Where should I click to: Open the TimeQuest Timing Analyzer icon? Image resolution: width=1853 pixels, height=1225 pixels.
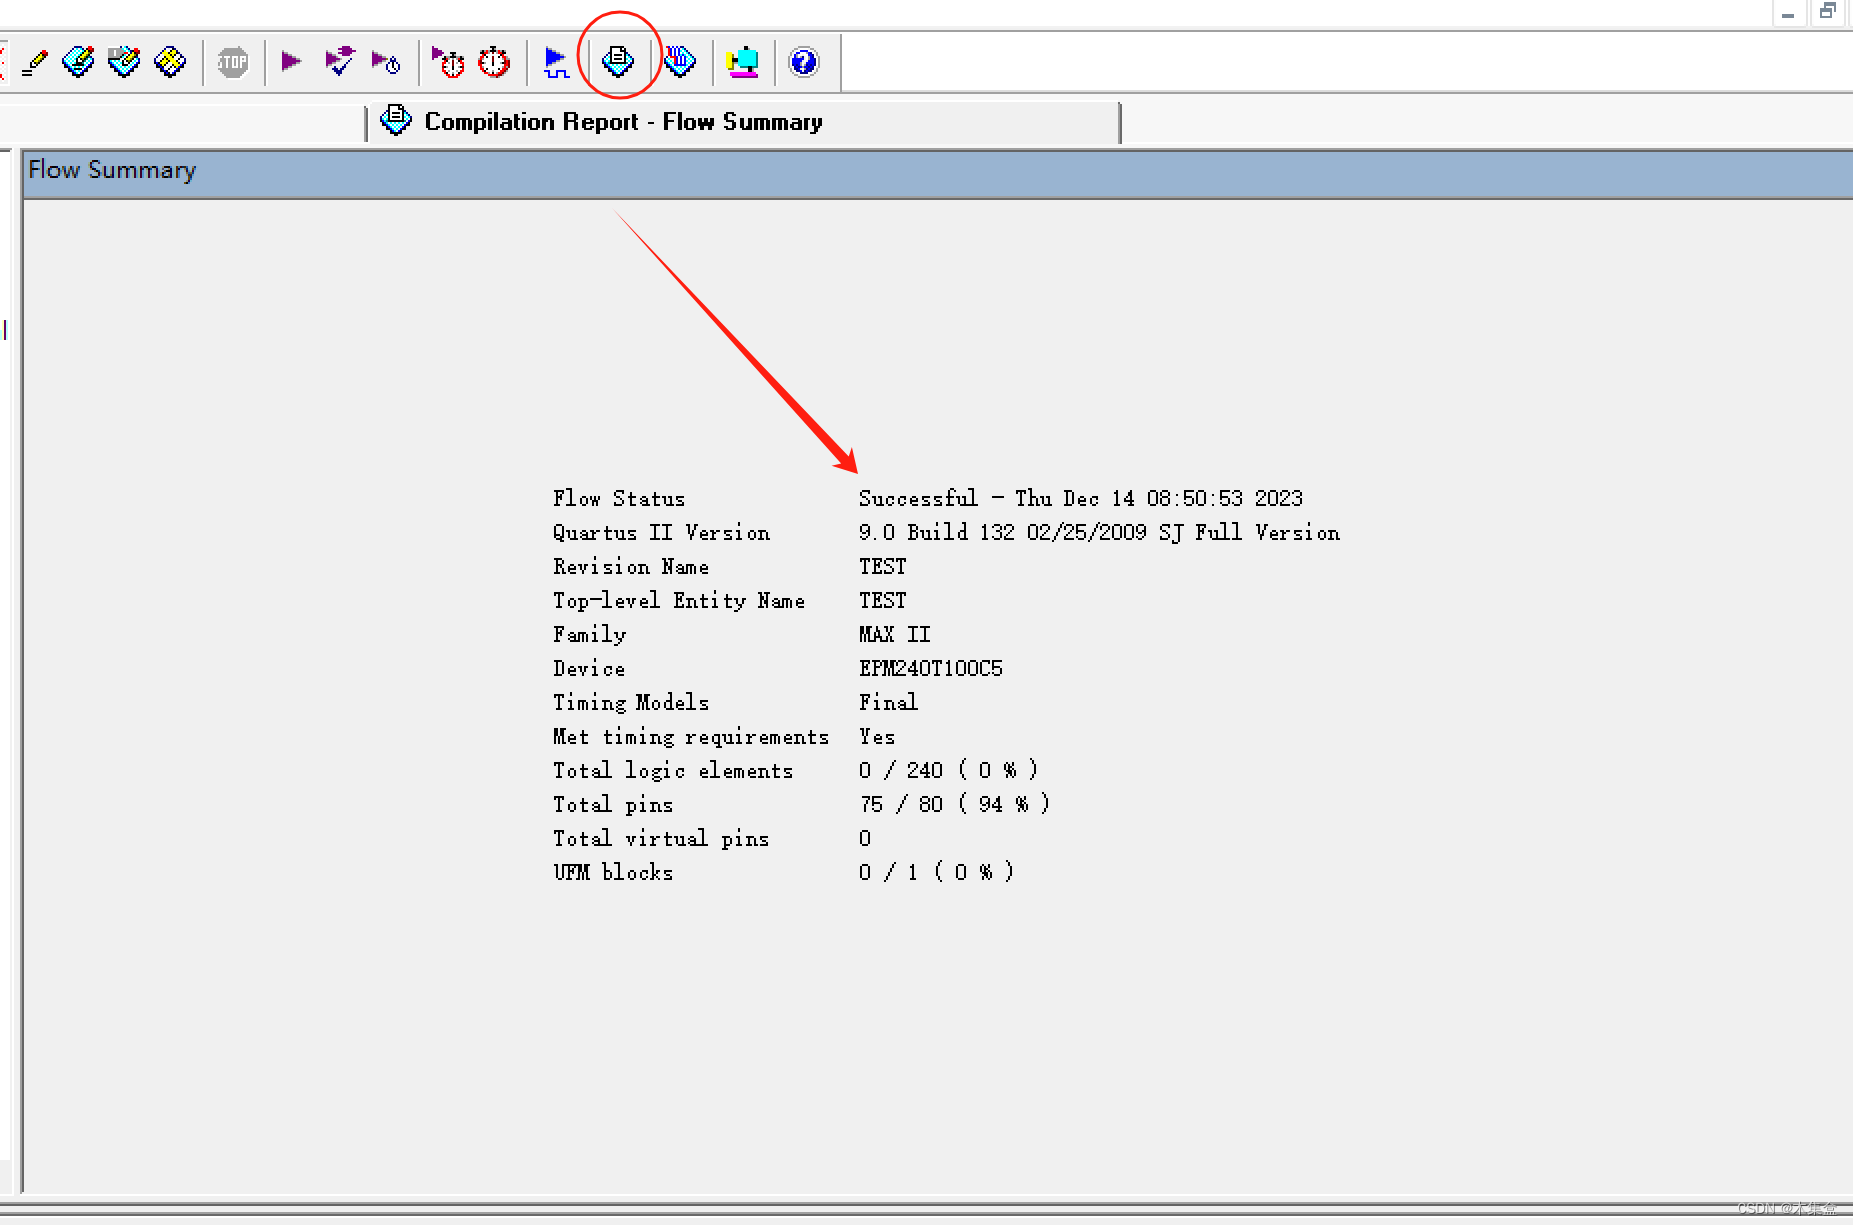(x=494, y=62)
